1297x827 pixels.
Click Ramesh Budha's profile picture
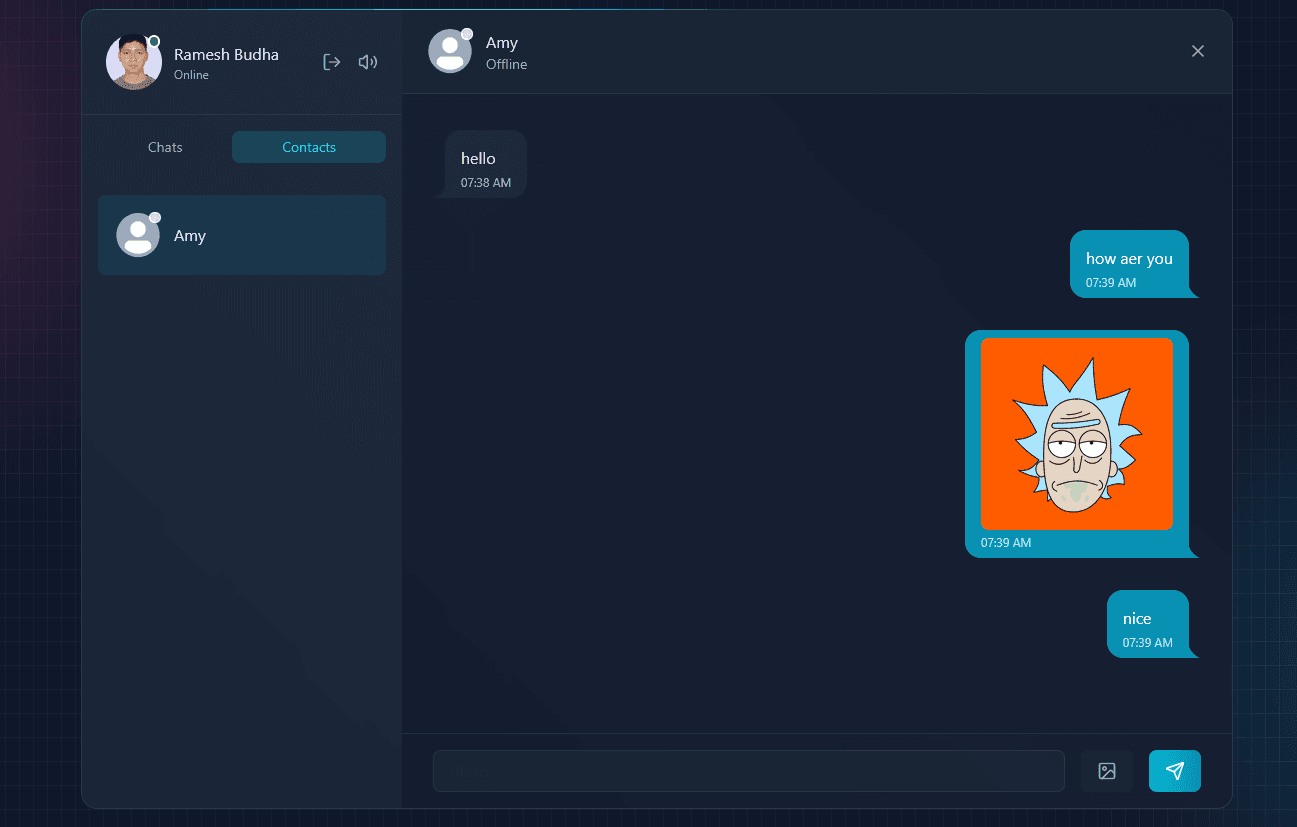pos(133,61)
